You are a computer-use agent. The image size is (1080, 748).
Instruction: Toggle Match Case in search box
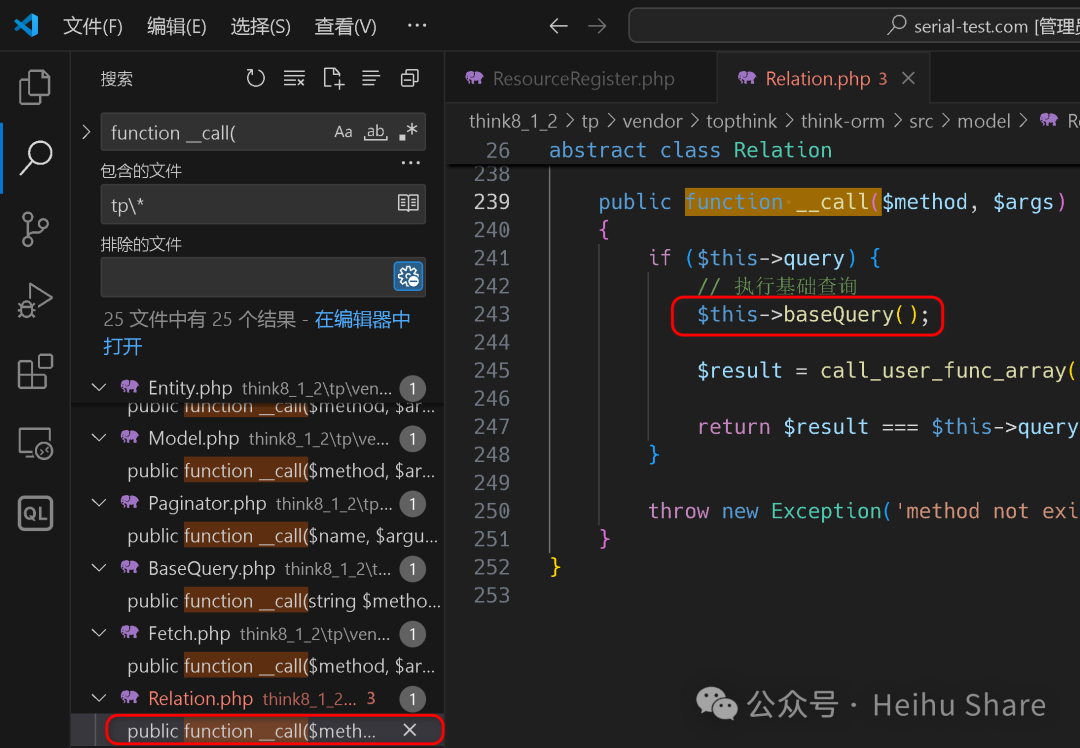click(343, 132)
